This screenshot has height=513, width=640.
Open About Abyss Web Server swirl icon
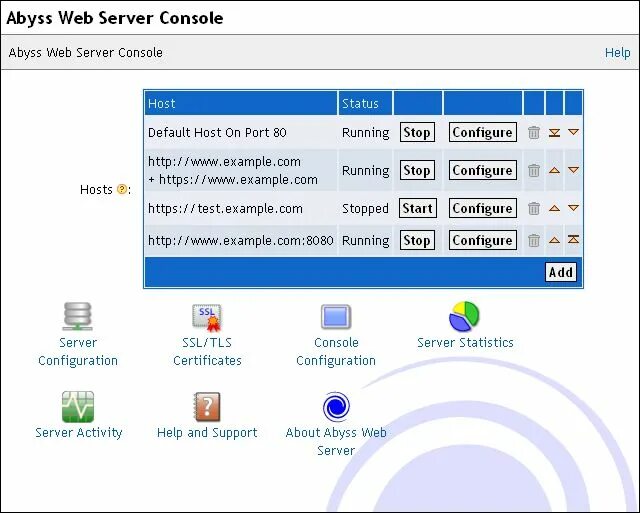(x=336, y=406)
